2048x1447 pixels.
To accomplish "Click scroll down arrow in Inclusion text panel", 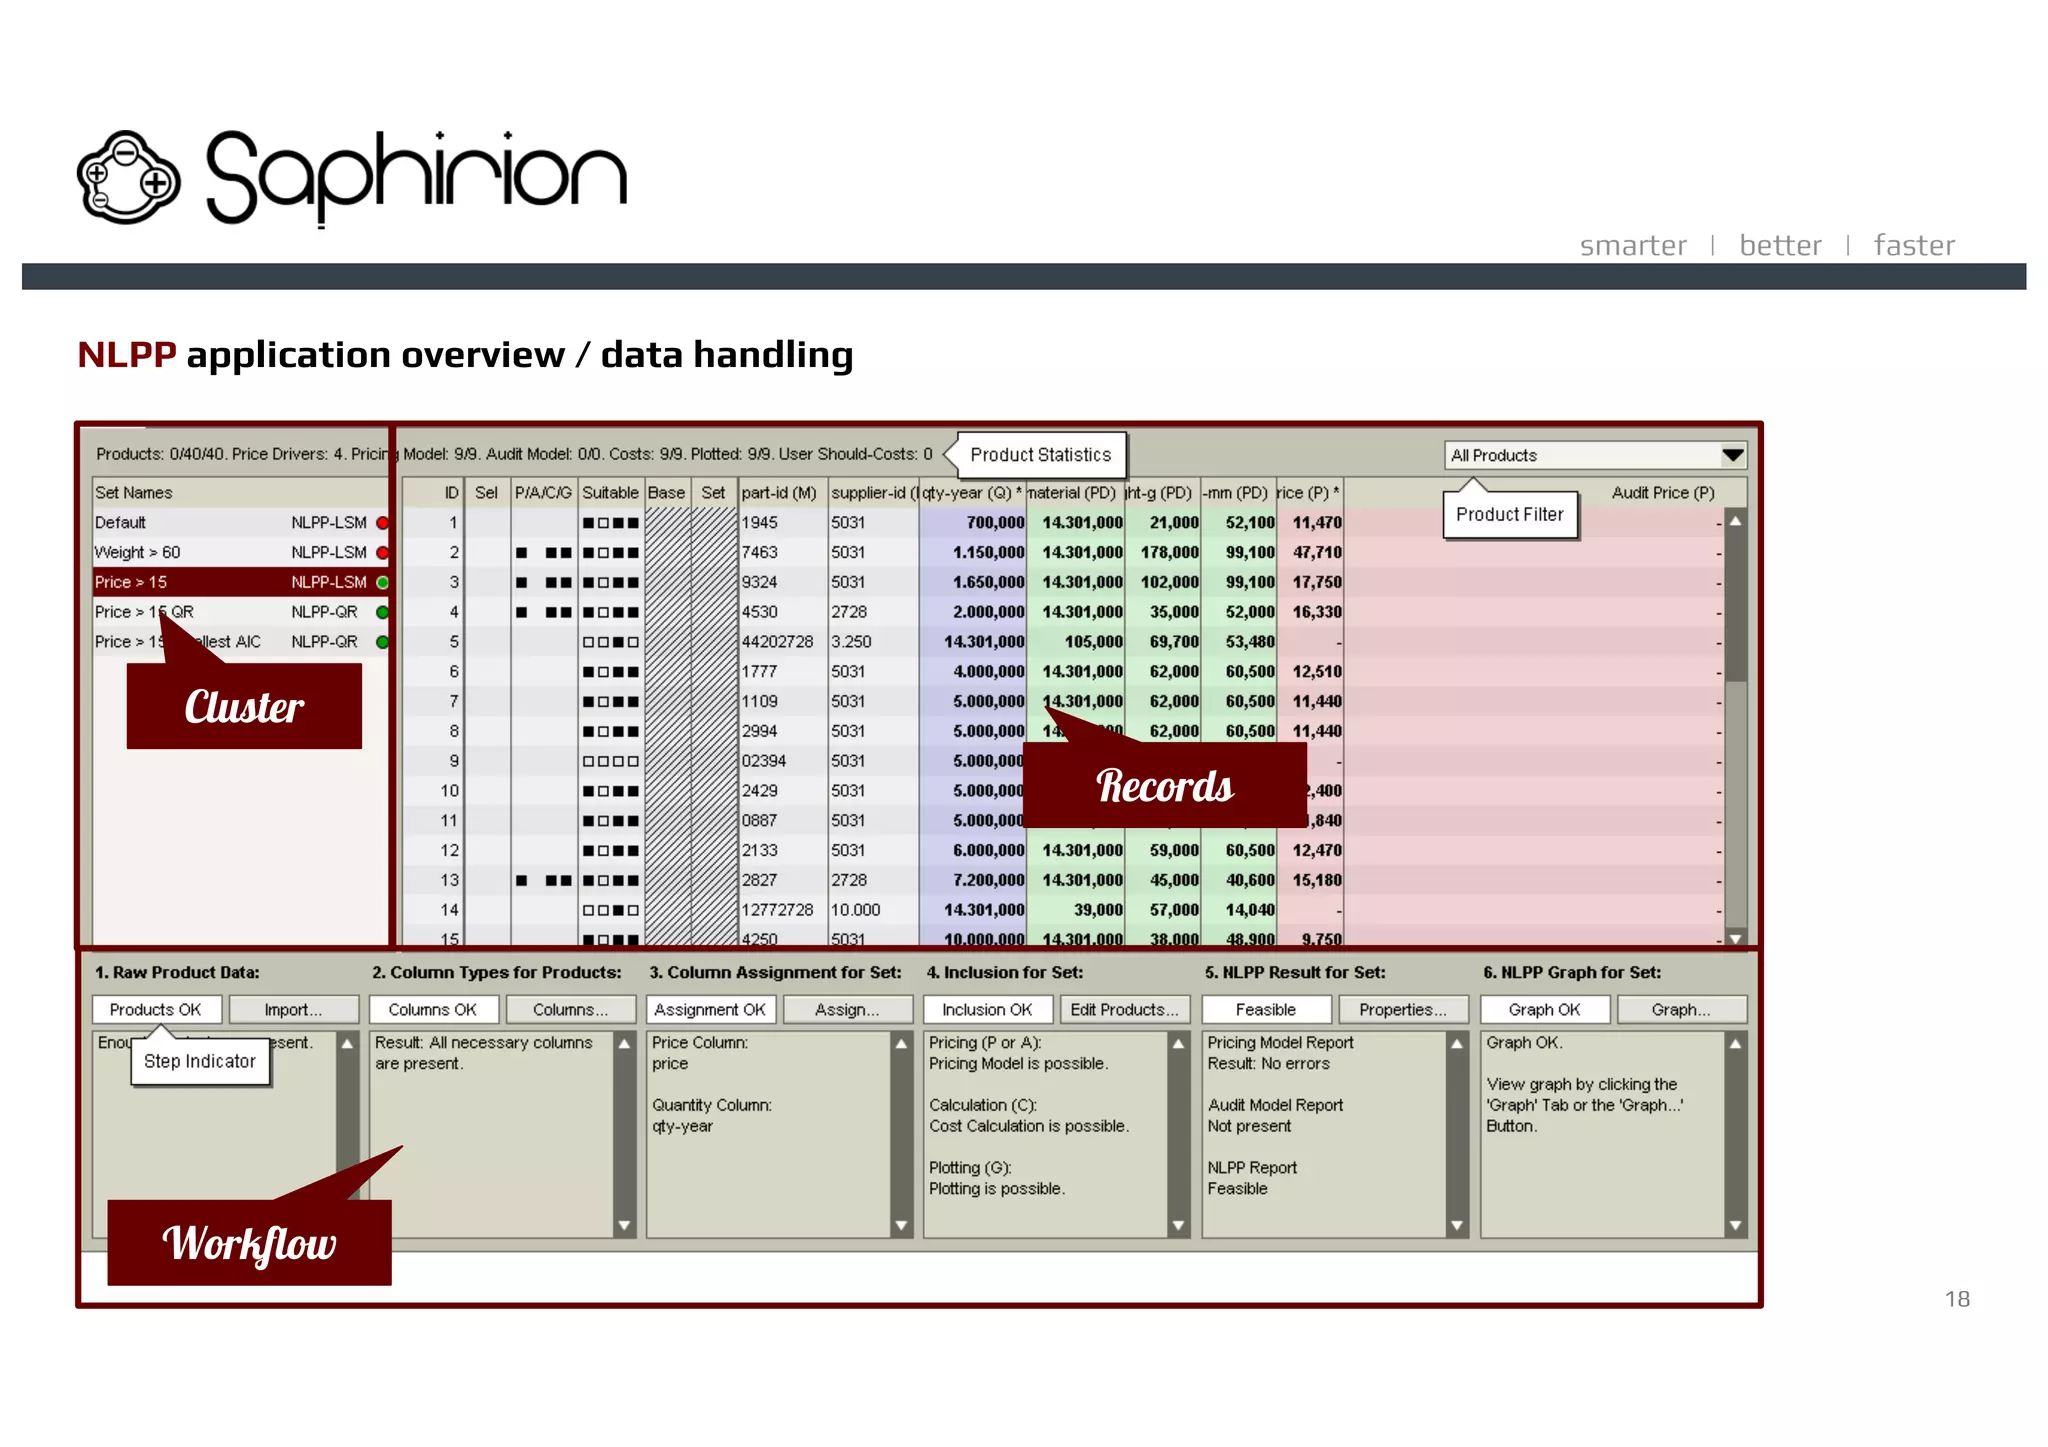I will [1178, 1225].
